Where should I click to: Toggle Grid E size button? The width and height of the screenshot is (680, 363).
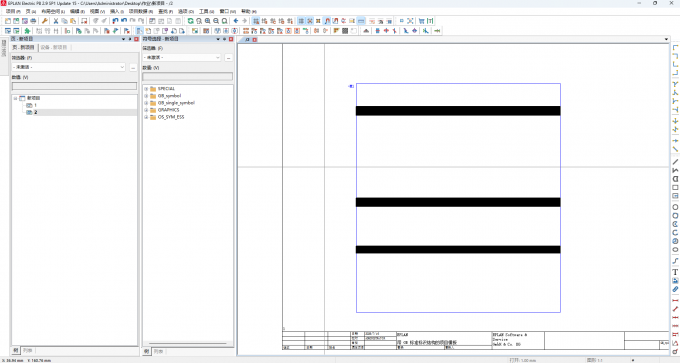290,21
